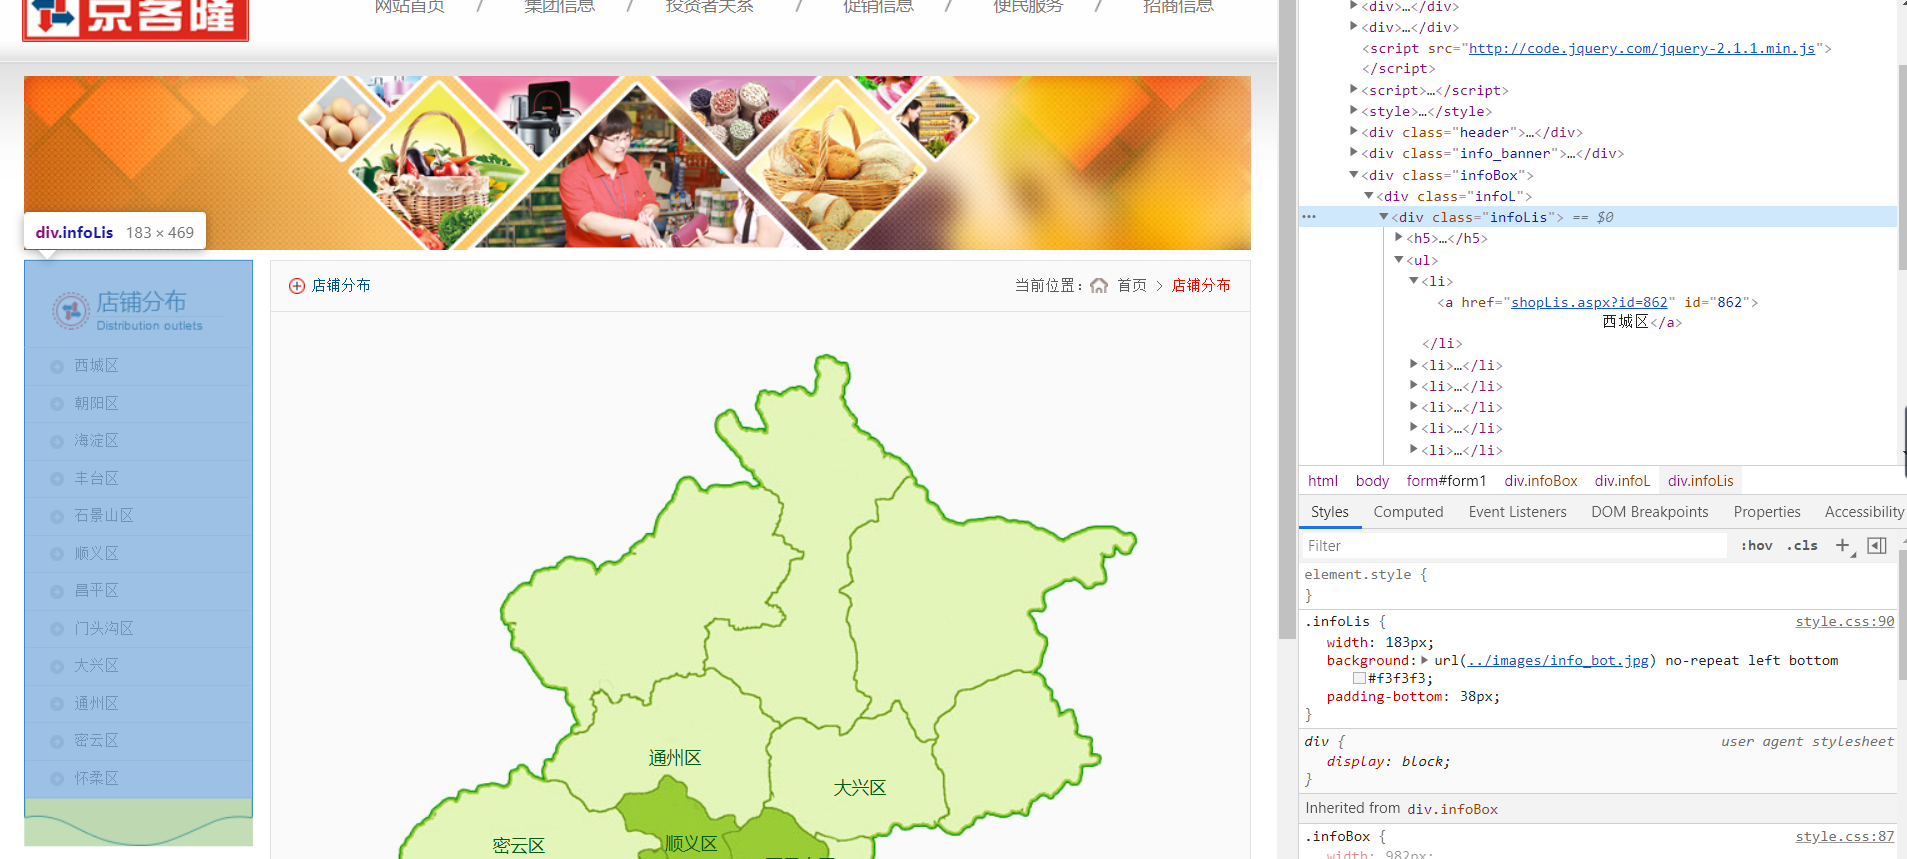
Task: Open 怀柔区 in the district sidebar
Action: point(96,778)
